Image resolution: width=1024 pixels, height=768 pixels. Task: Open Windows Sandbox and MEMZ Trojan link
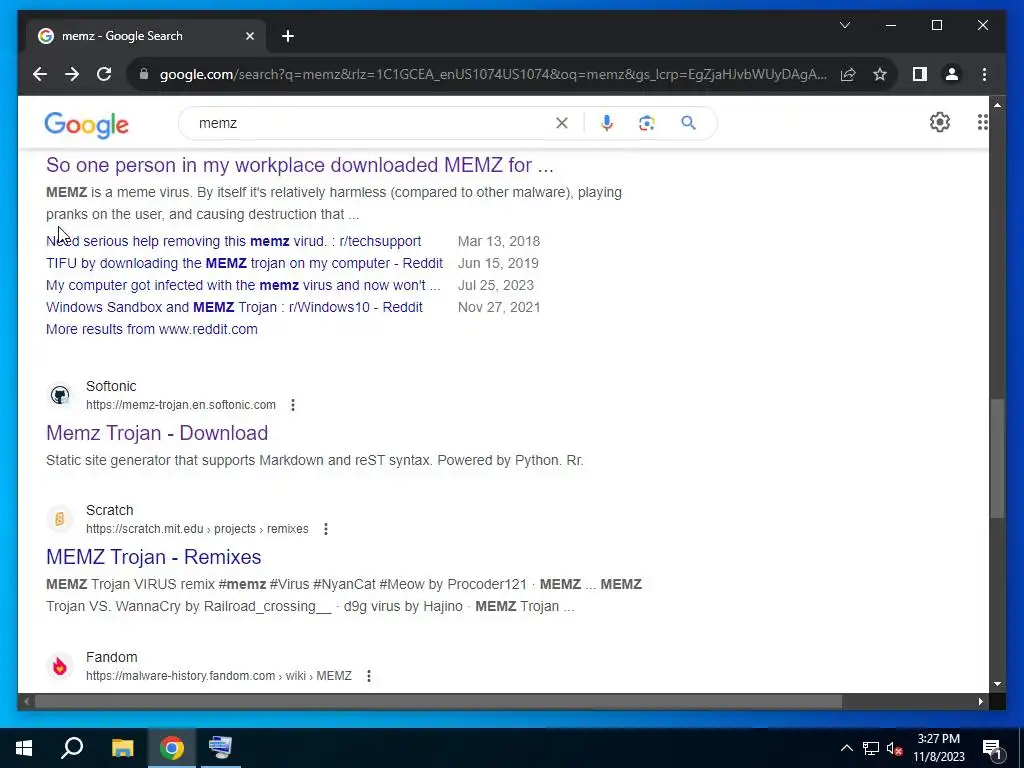(x=234, y=307)
